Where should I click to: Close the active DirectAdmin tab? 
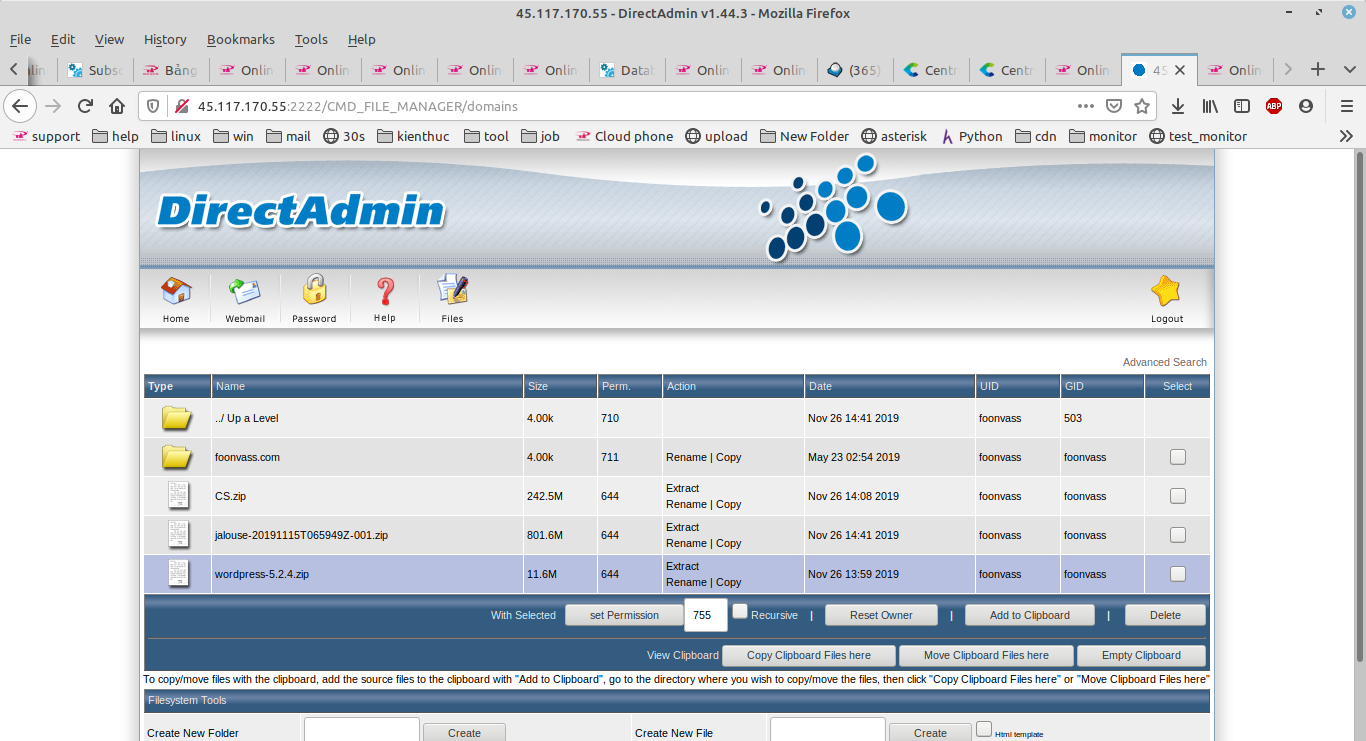point(1180,70)
